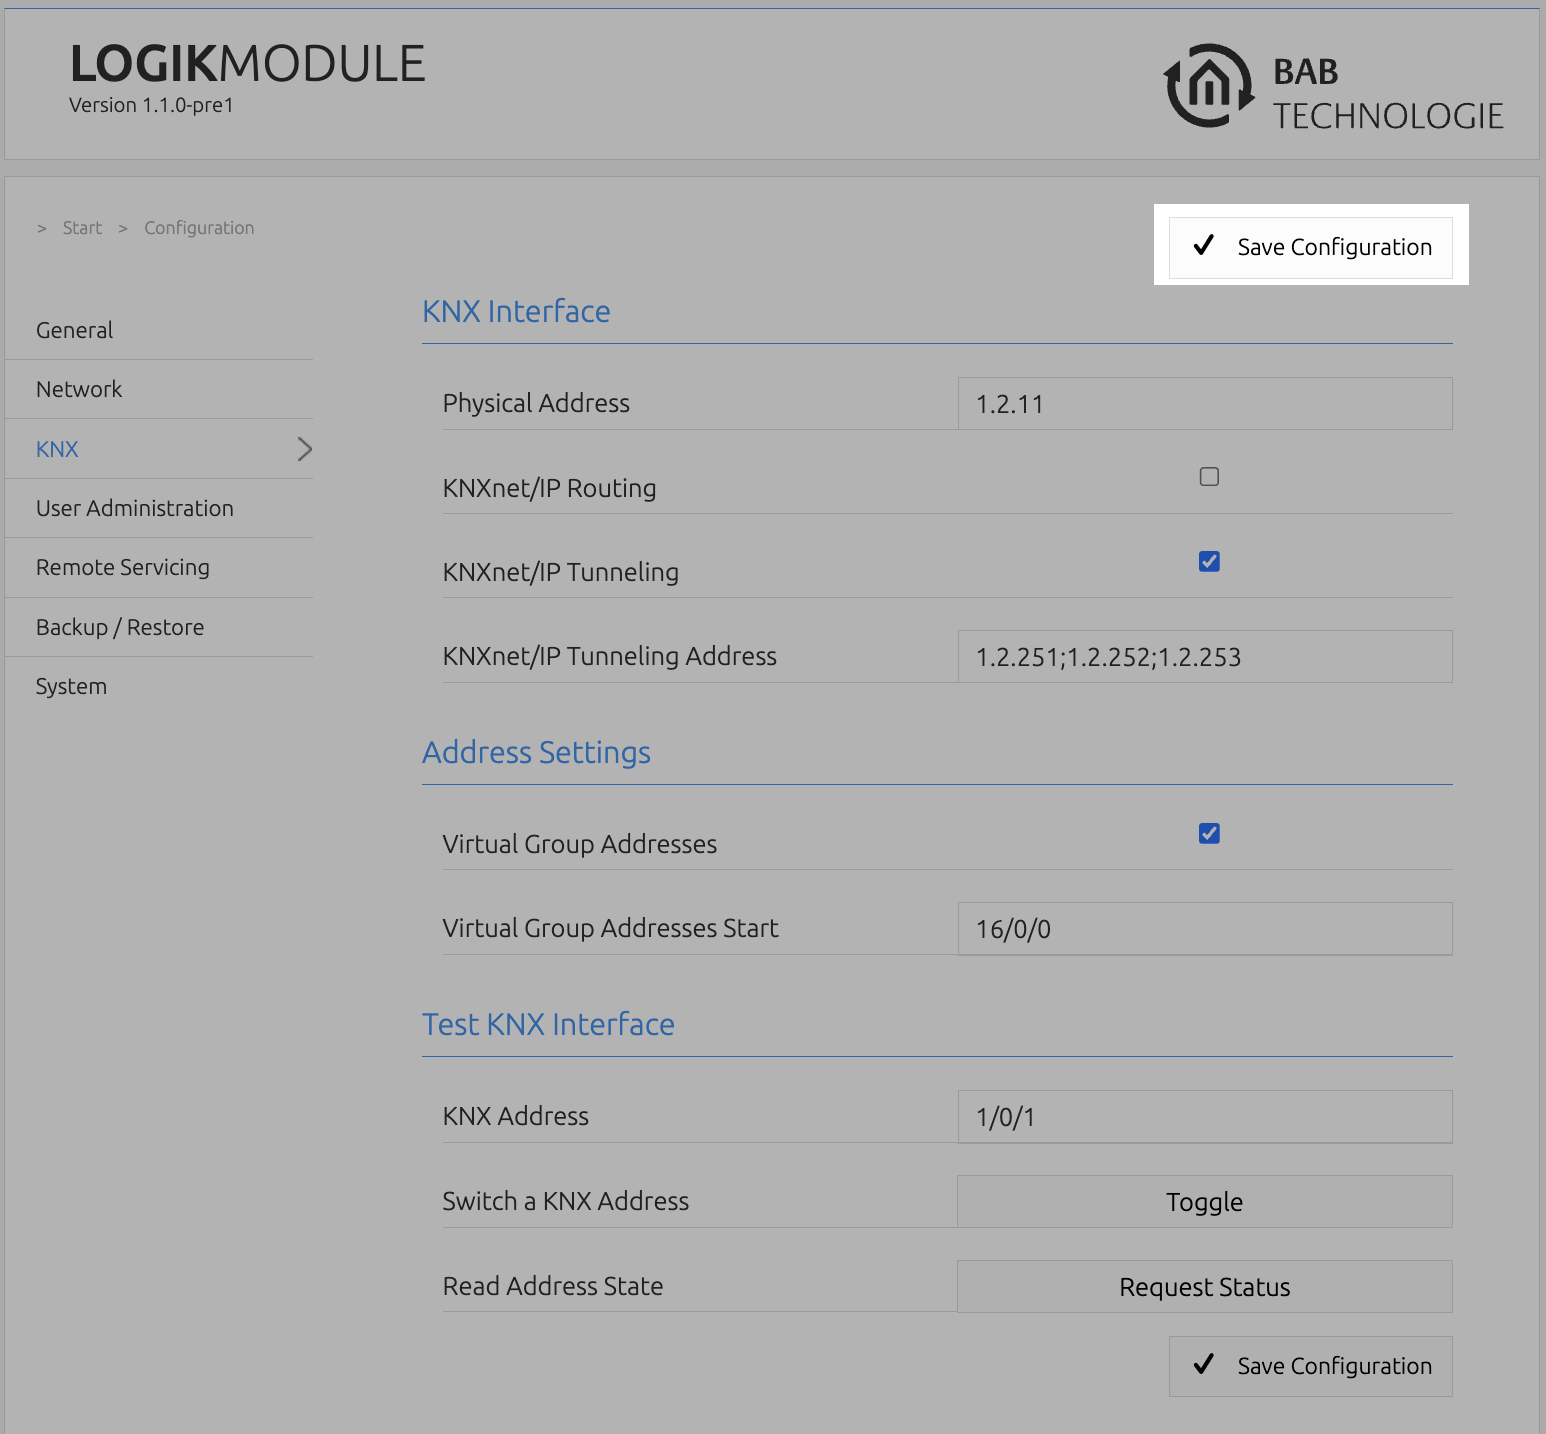Image resolution: width=1546 pixels, height=1434 pixels.
Task: Edit the KNXnet/IP Tunneling Address field
Action: [x=1205, y=656]
